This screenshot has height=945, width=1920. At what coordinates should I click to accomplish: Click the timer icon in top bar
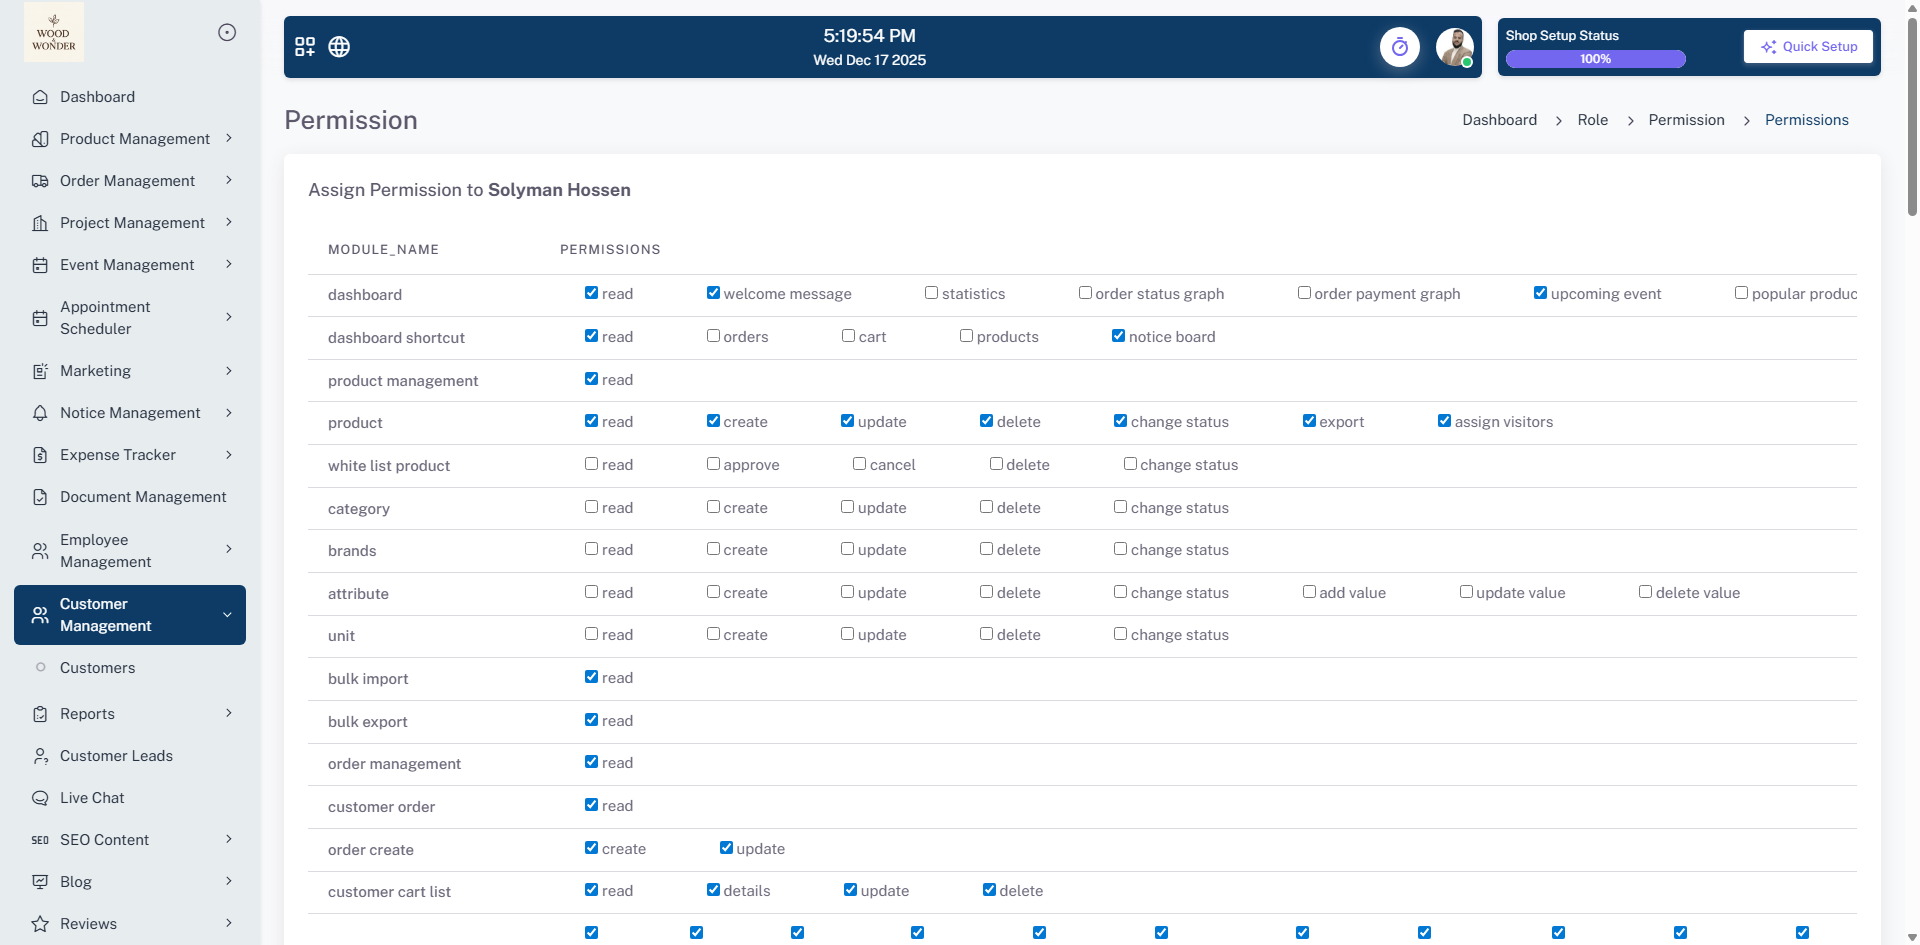[x=1399, y=47]
